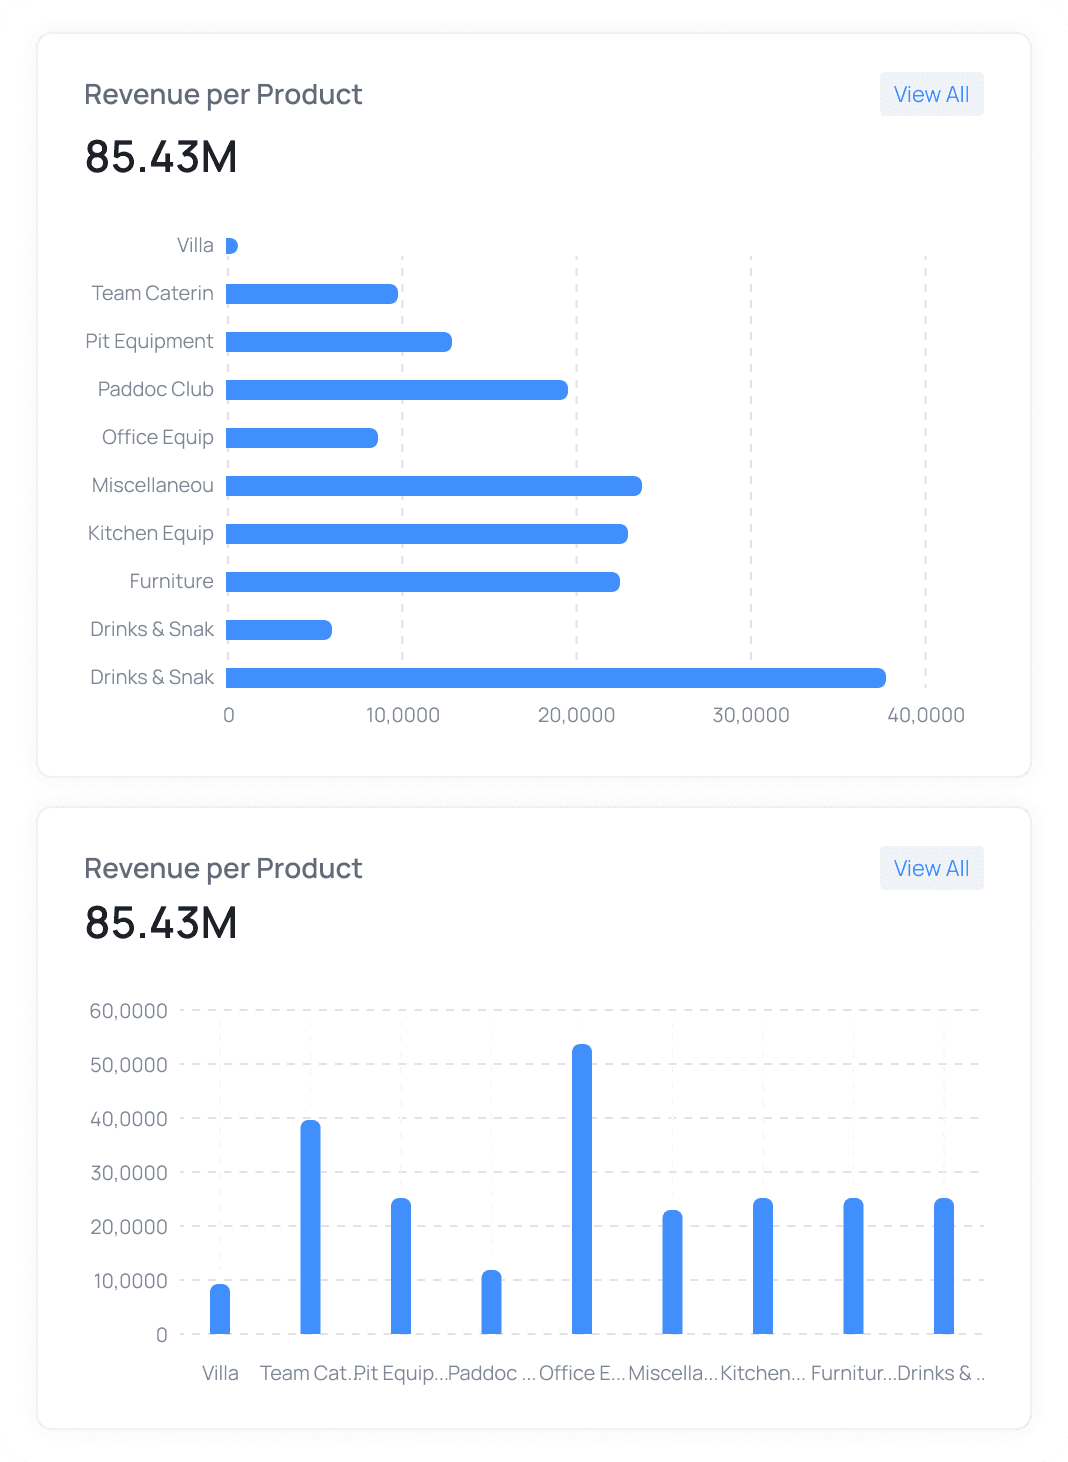Click the Office Equip bar
The width and height of the screenshot is (1068, 1462).
[300, 436]
